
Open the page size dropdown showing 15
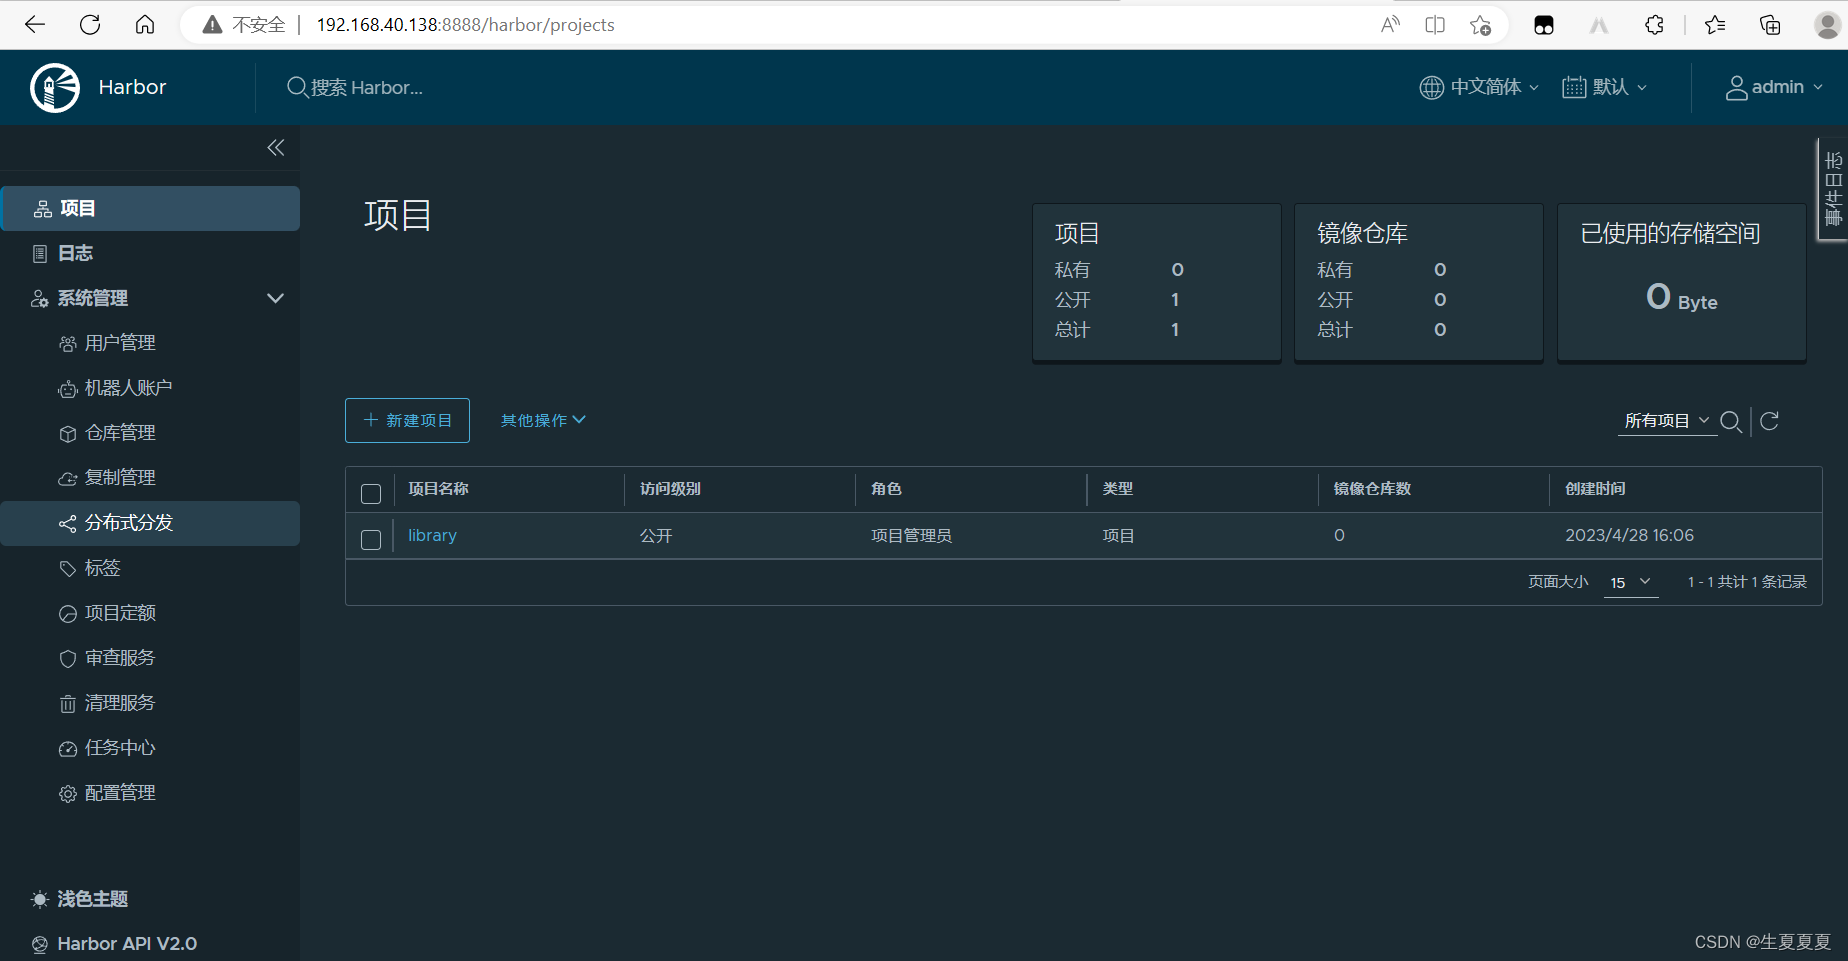(x=1630, y=582)
